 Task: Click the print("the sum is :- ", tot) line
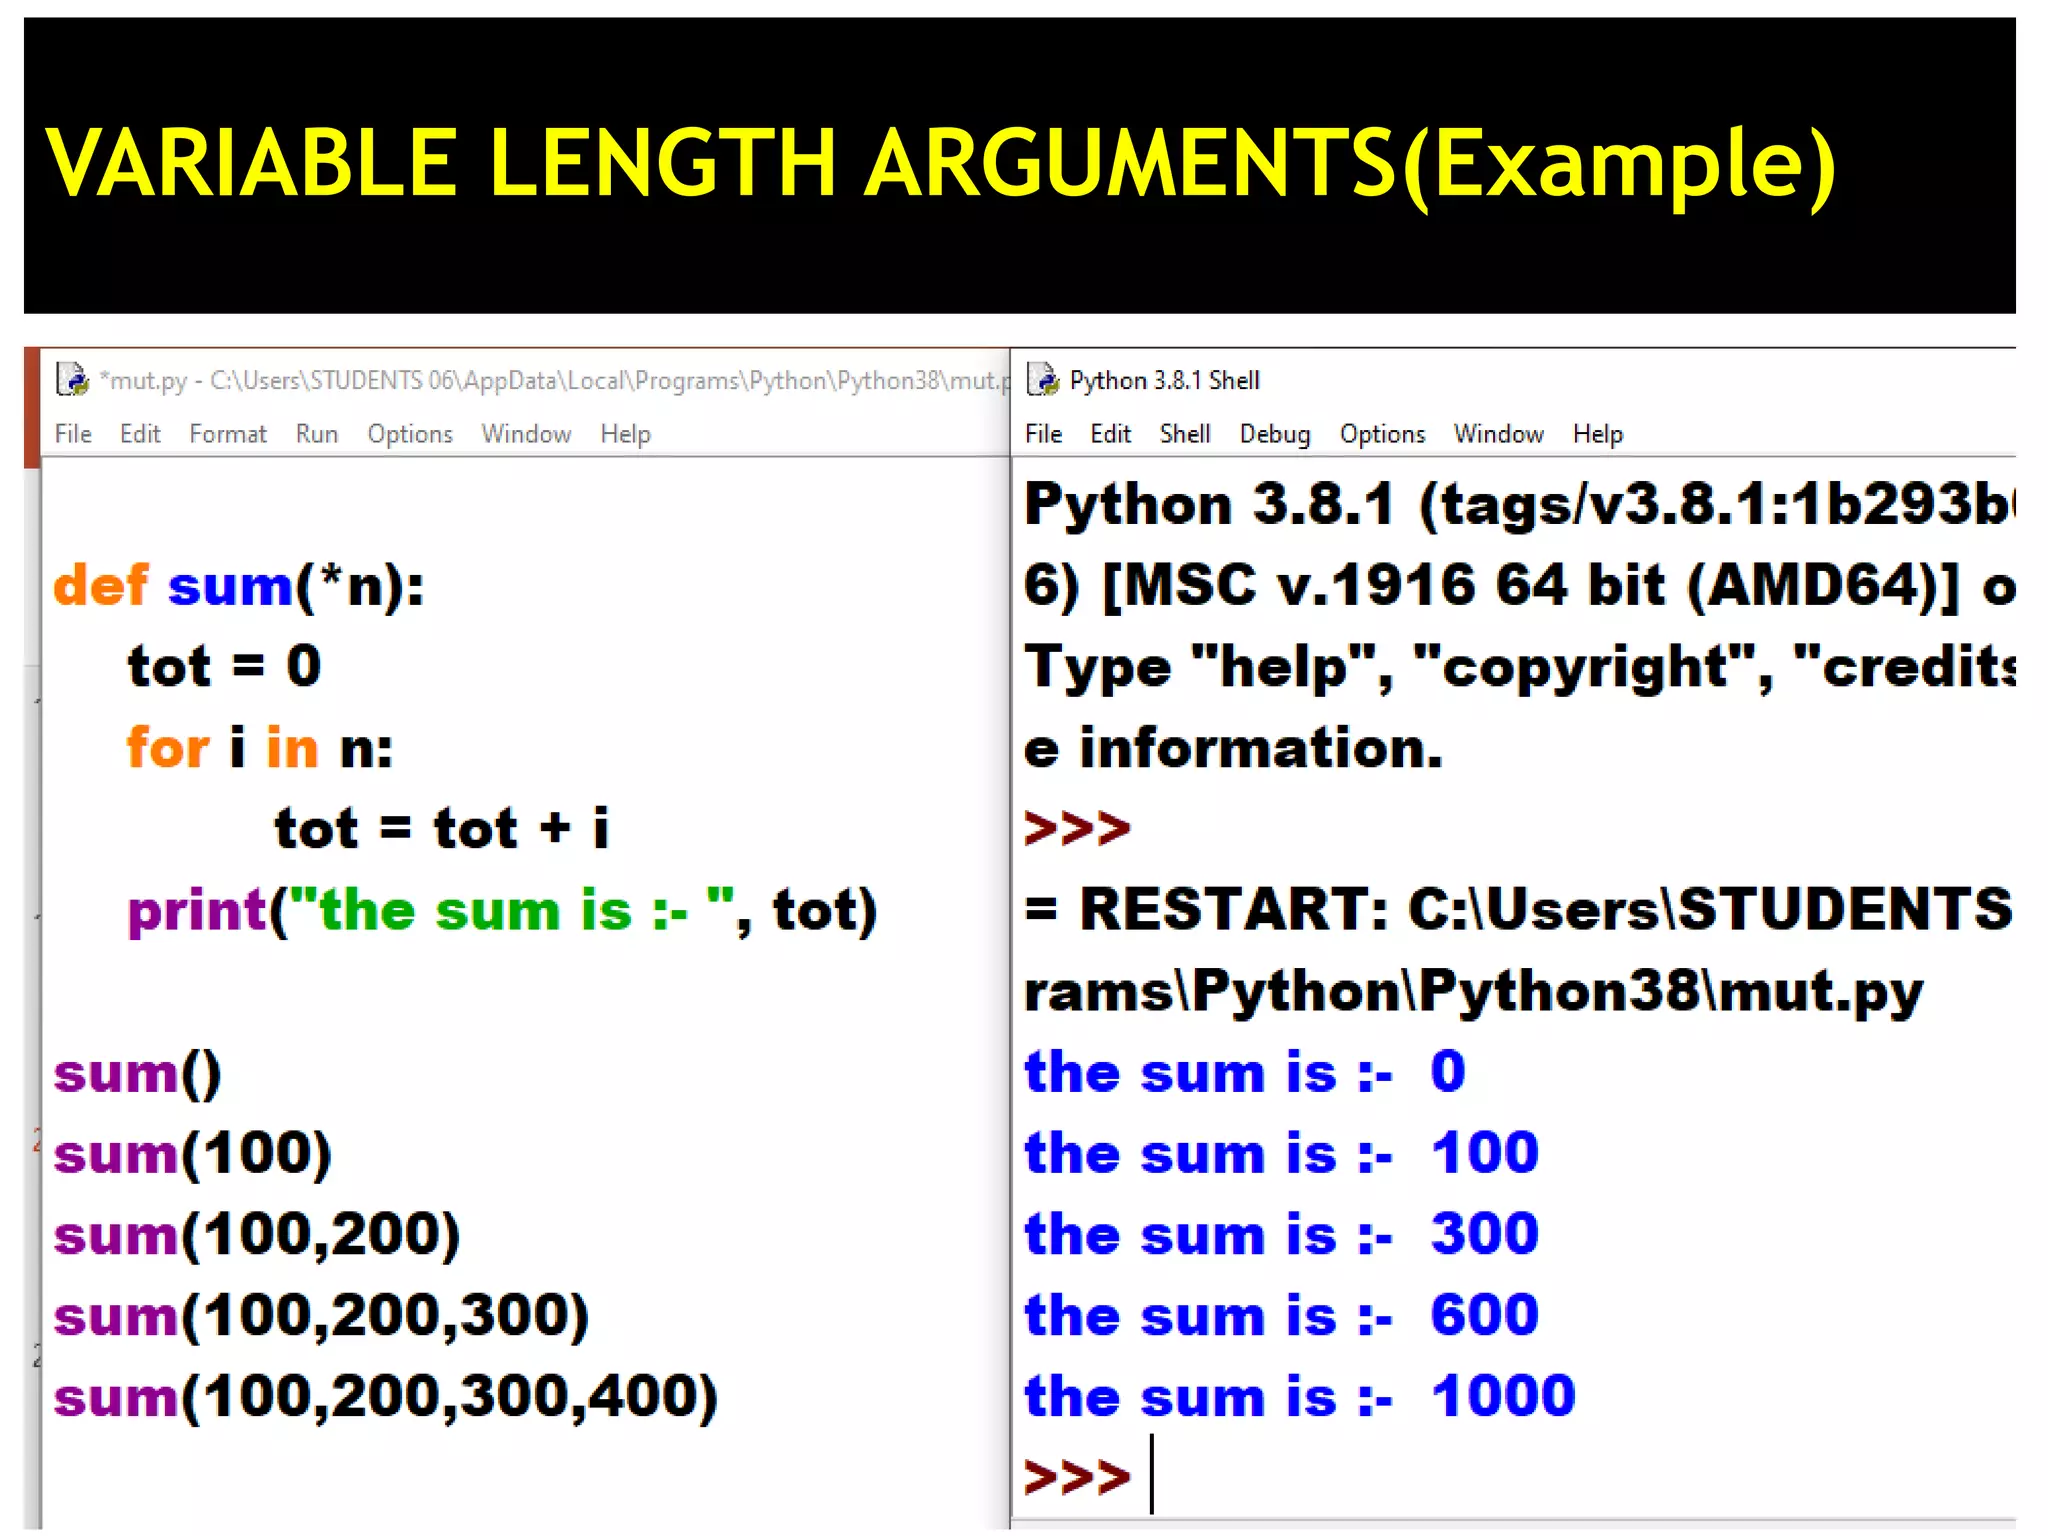tap(502, 911)
